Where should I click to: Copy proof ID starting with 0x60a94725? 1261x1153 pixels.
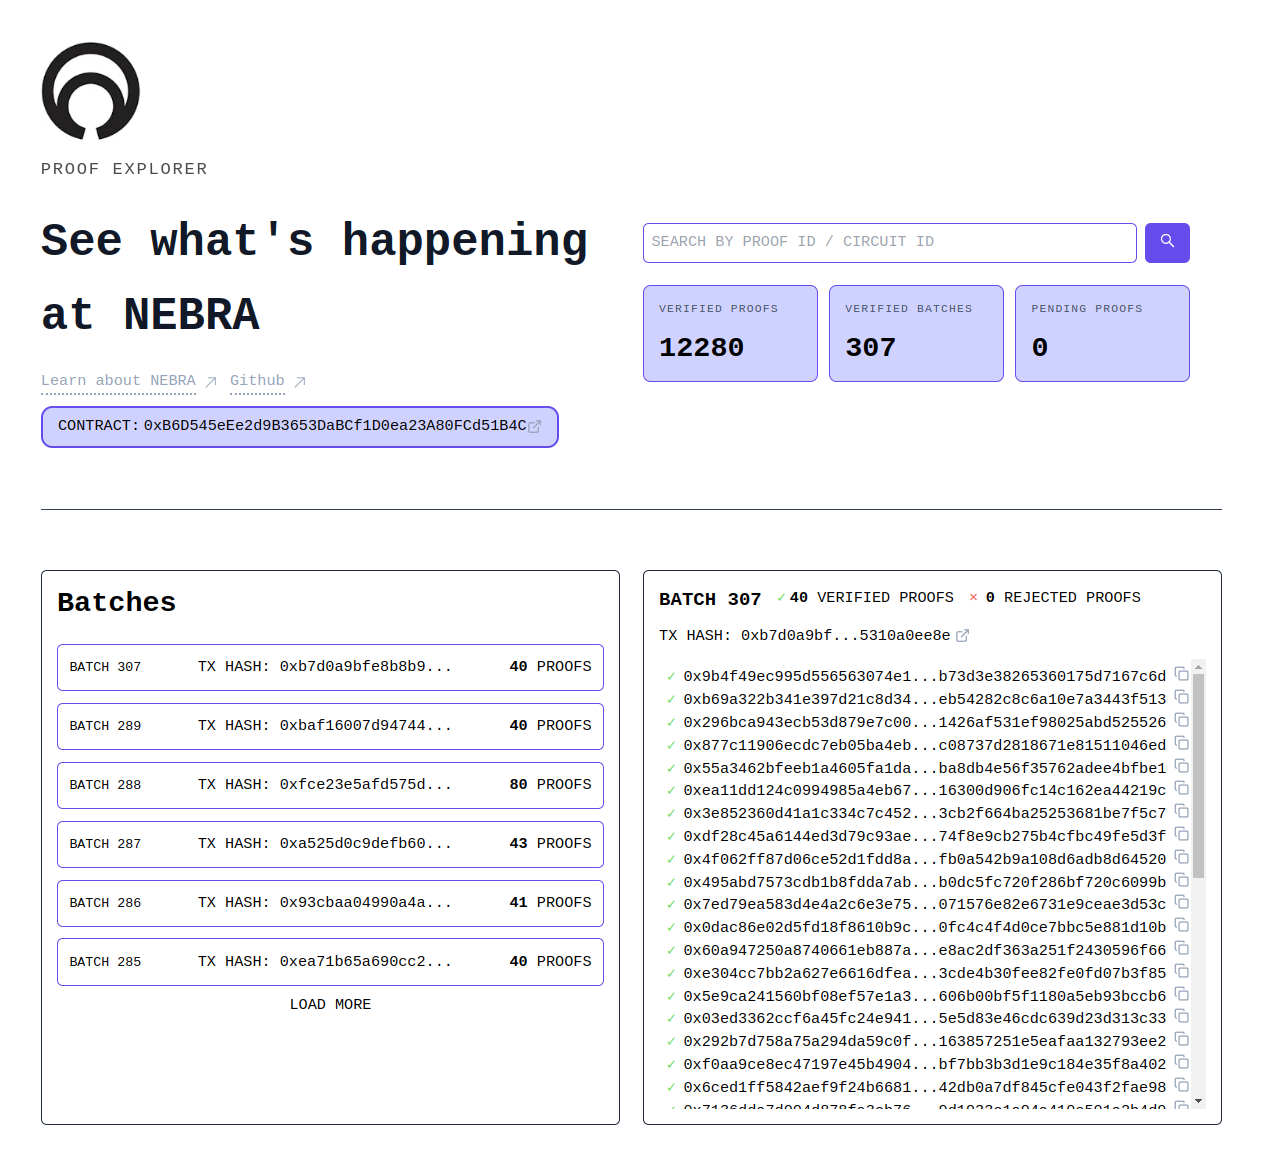(1181, 948)
